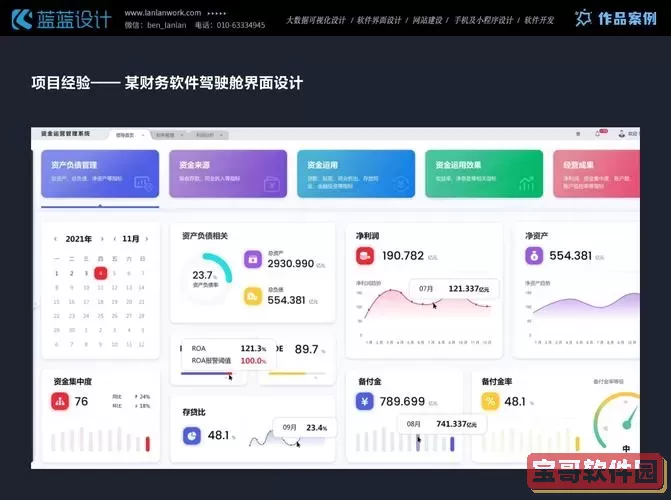
Task: Click the 存贷比 value 48.1
Action: 218,435
